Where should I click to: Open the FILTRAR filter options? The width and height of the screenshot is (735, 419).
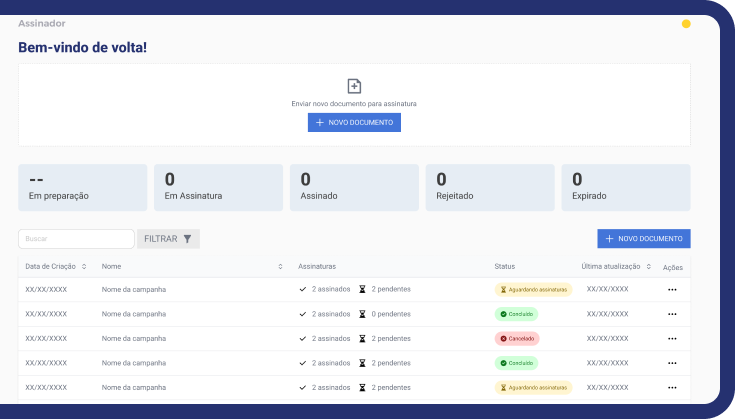tap(168, 239)
